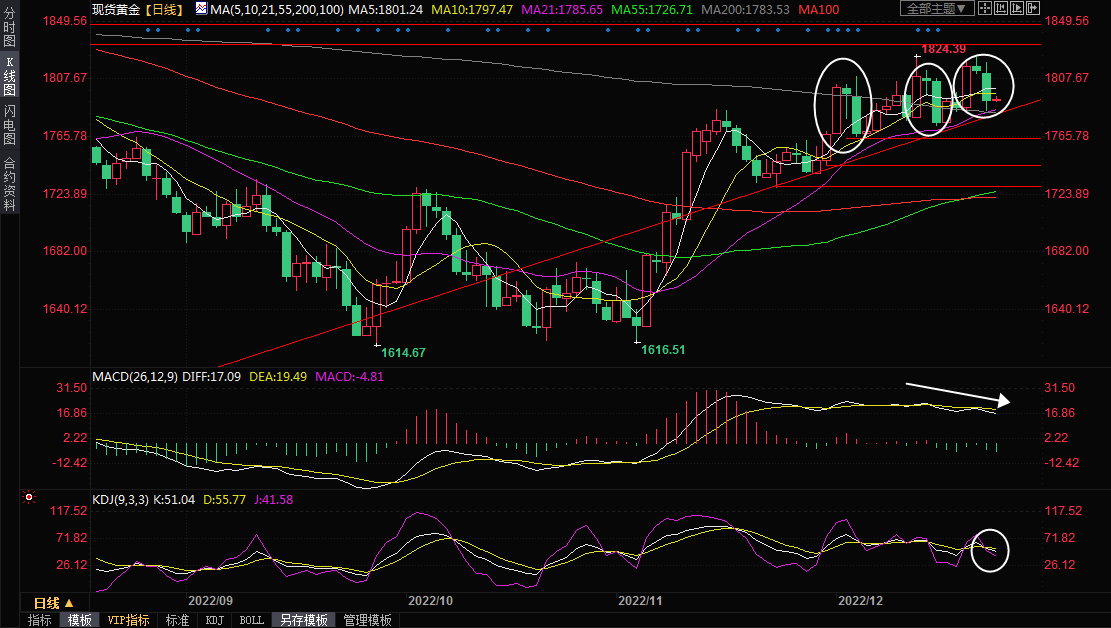This screenshot has width=1111, height=628.
Task: Open 合约资料 in left sidebar
Action: pyautogui.click(x=9, y=184)
